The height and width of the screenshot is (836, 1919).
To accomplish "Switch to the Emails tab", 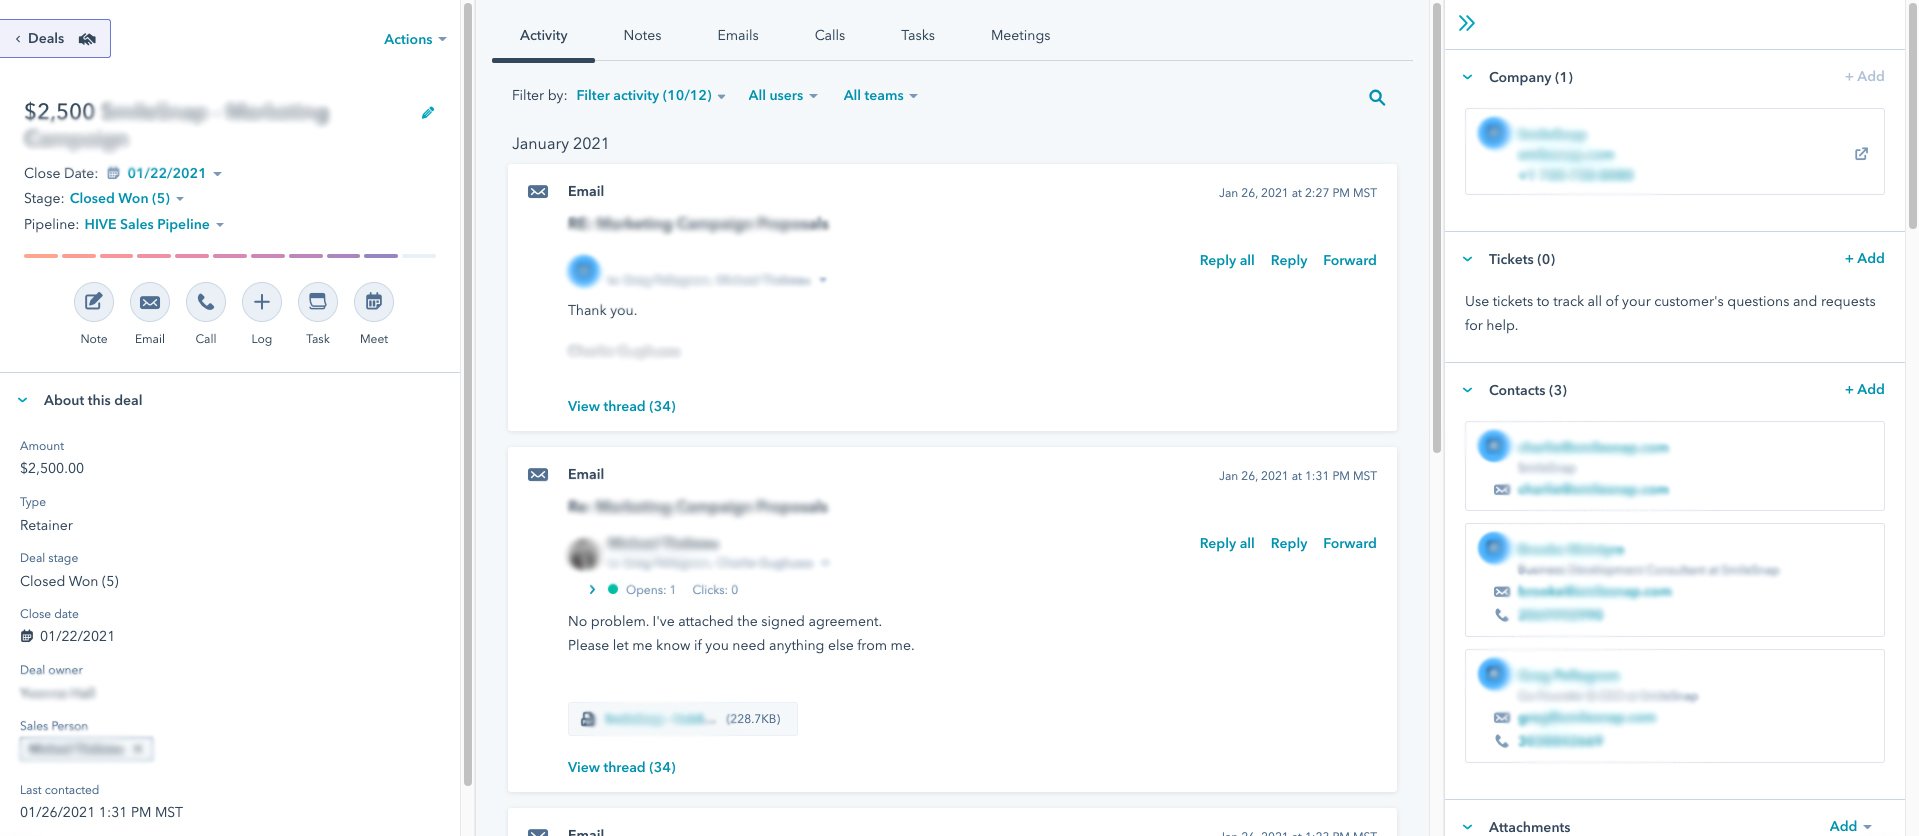I will coord(738,35).
